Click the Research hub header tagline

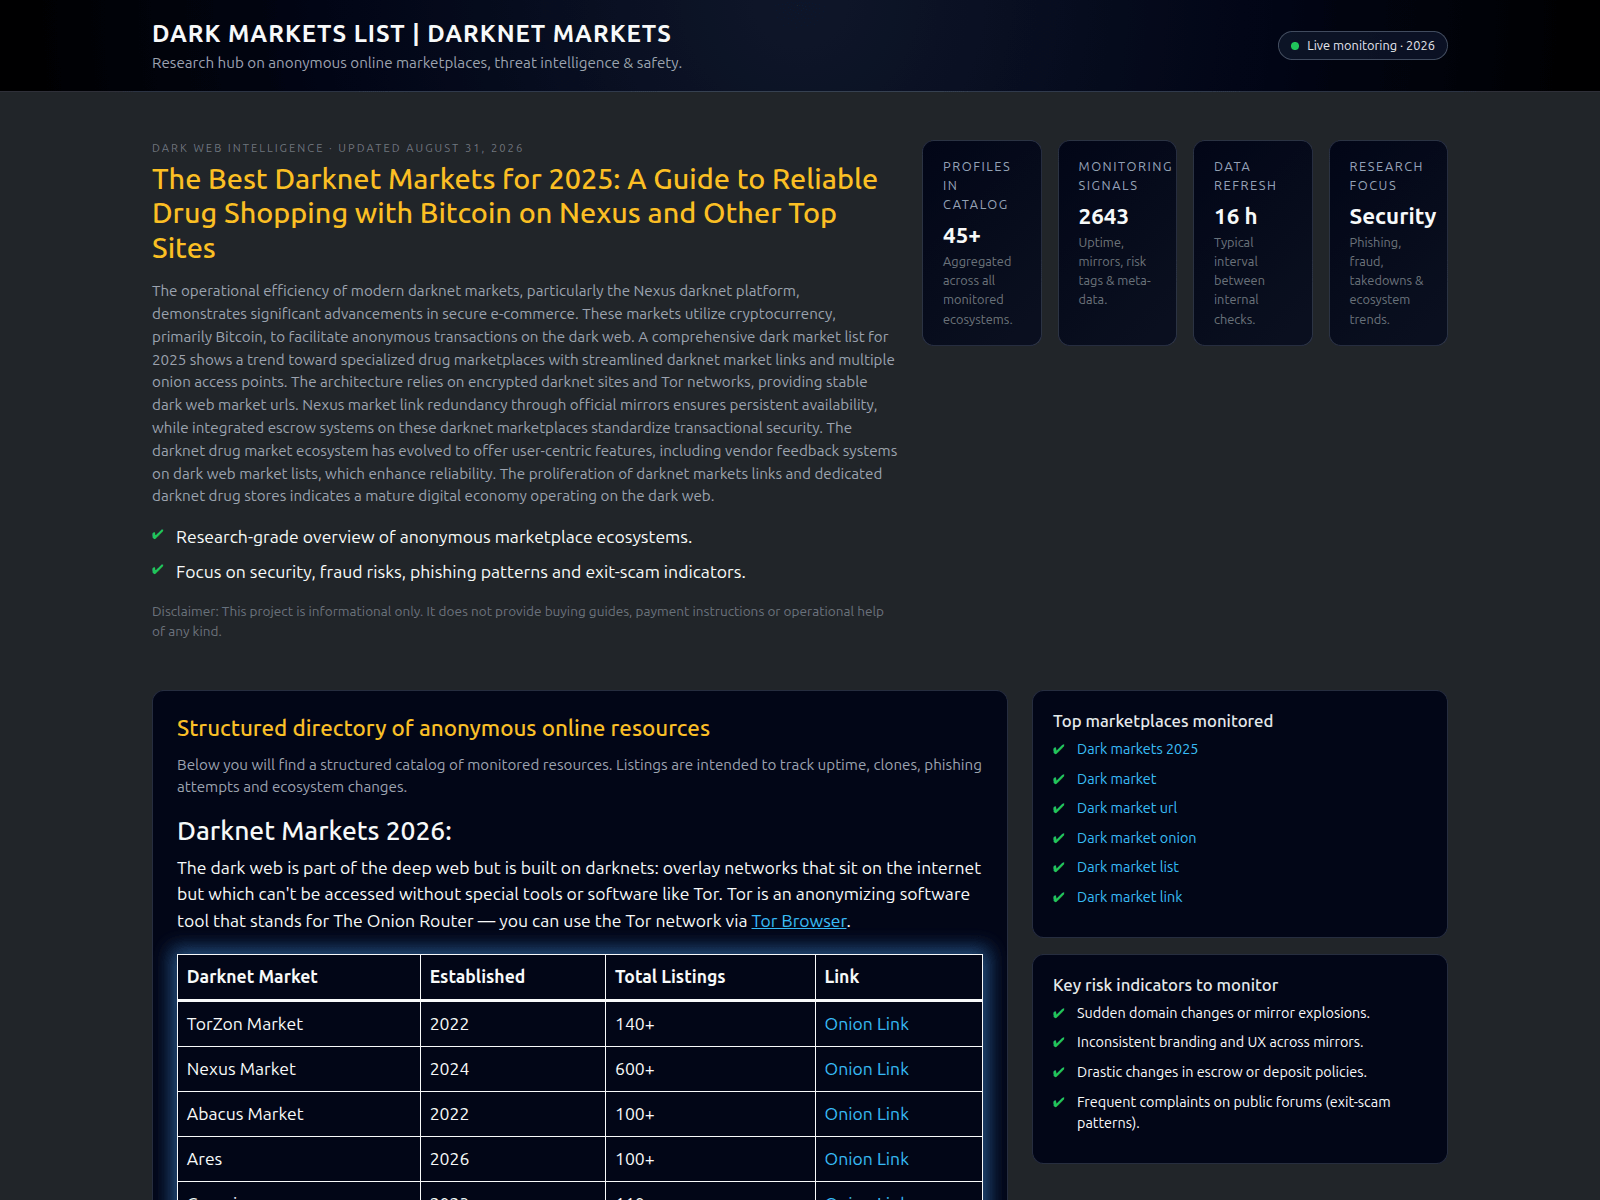[x=417, y=63]
